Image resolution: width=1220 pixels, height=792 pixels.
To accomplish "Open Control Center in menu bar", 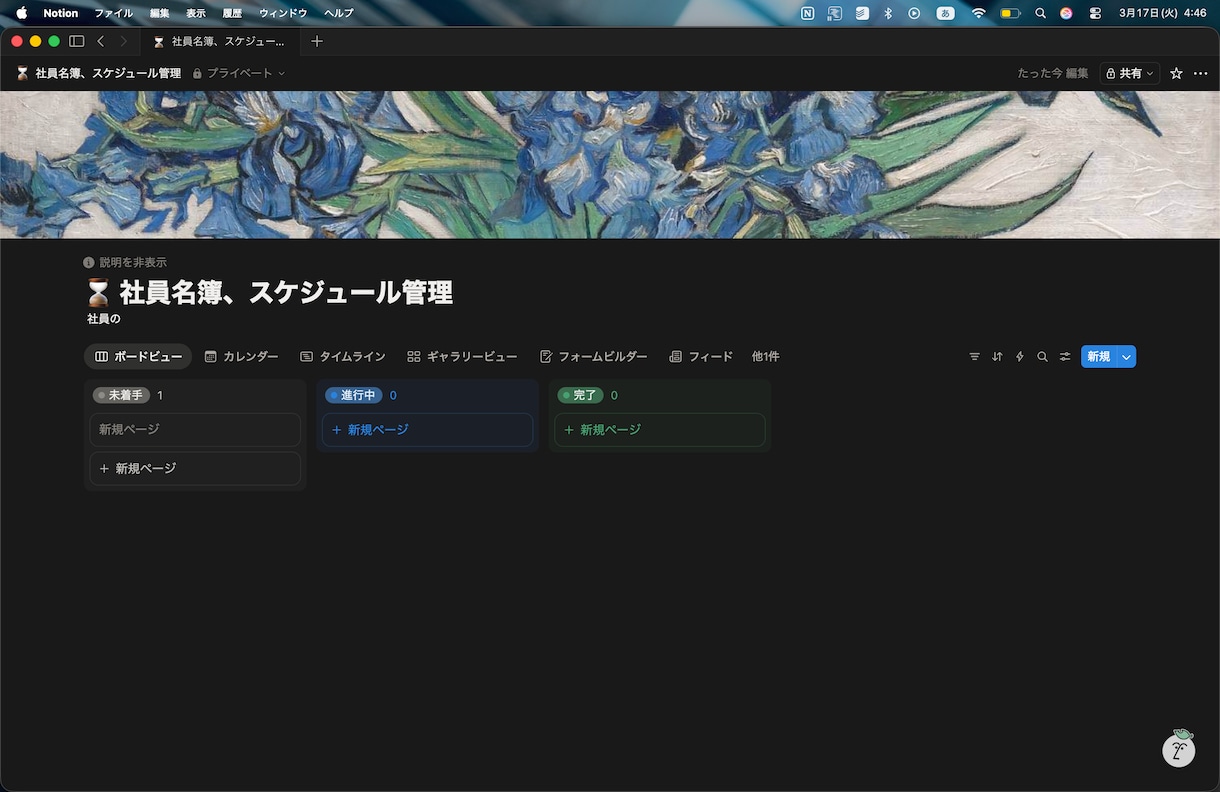I will (x=1095, y=13).
